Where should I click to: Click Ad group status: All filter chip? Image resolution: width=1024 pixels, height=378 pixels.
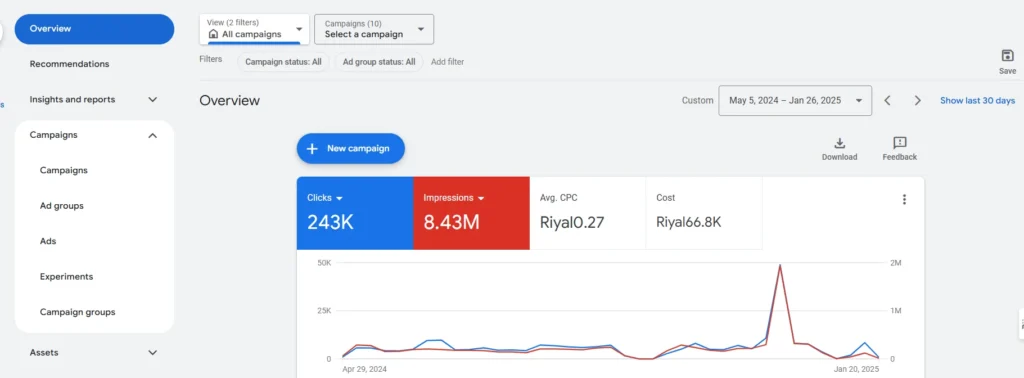coord(379,62)
